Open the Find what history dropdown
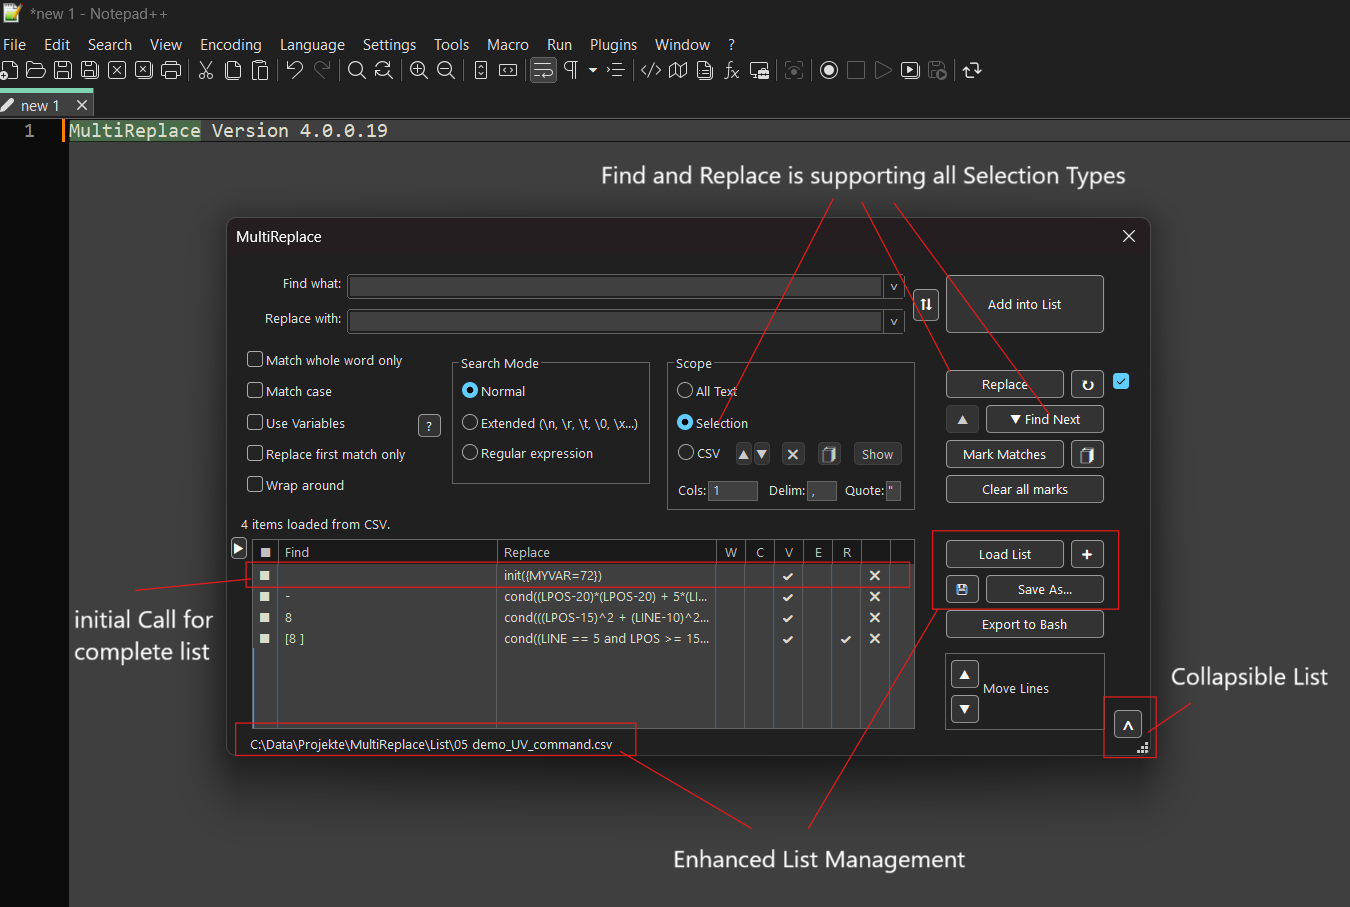 point(894,287)
